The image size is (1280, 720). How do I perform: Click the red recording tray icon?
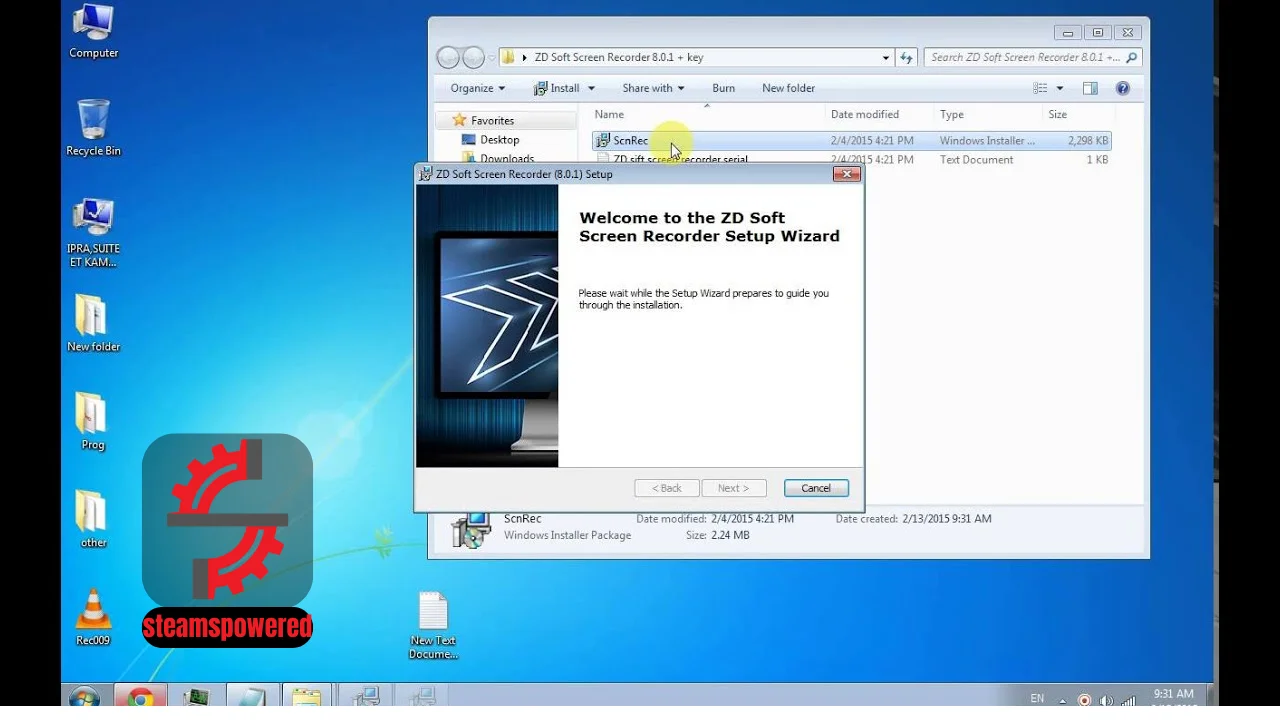click(1085, 700)
